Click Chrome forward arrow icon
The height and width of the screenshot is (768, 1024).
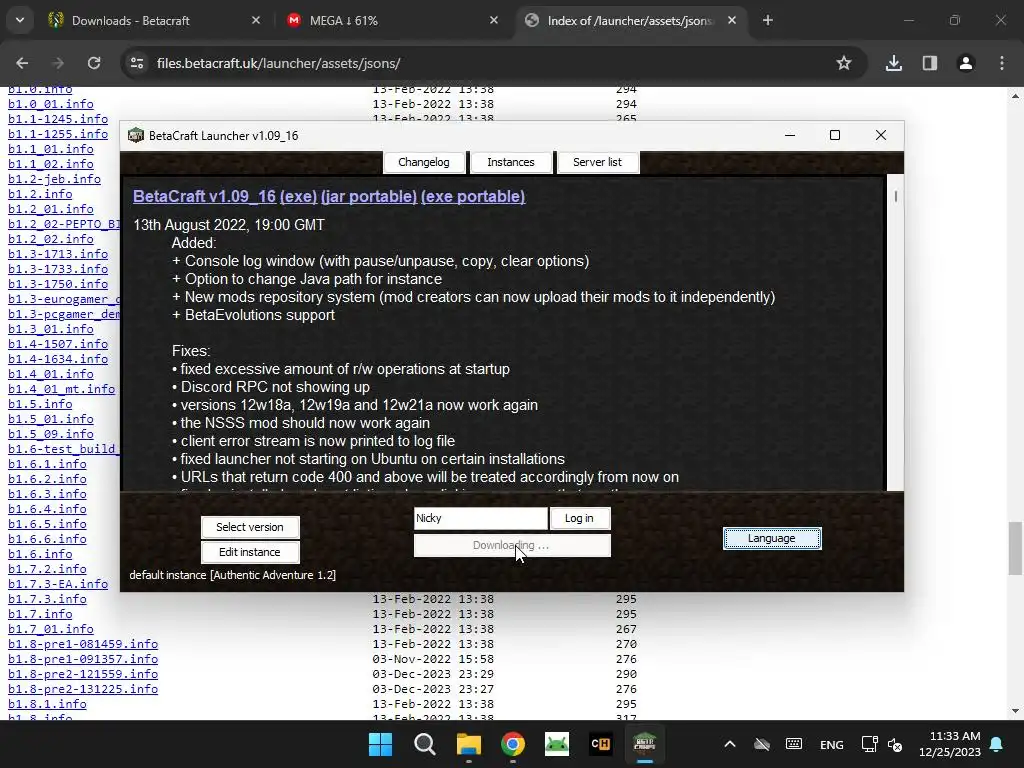pyautogui.click(x=58, y=63)
